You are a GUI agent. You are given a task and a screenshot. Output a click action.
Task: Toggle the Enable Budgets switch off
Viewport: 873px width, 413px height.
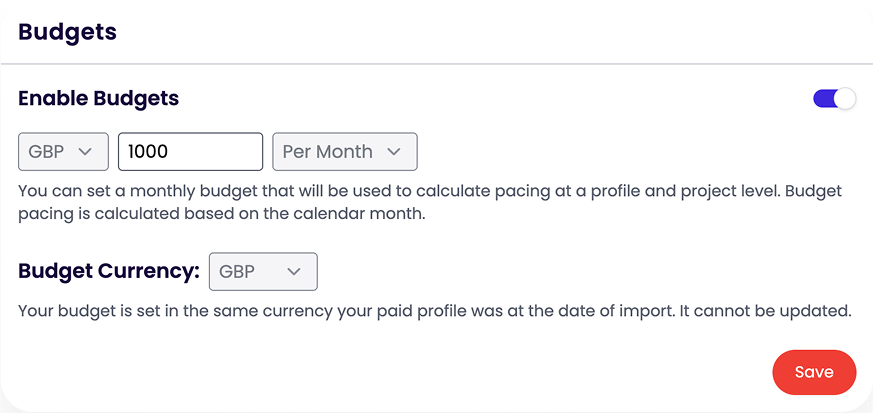tap(835, 98)
